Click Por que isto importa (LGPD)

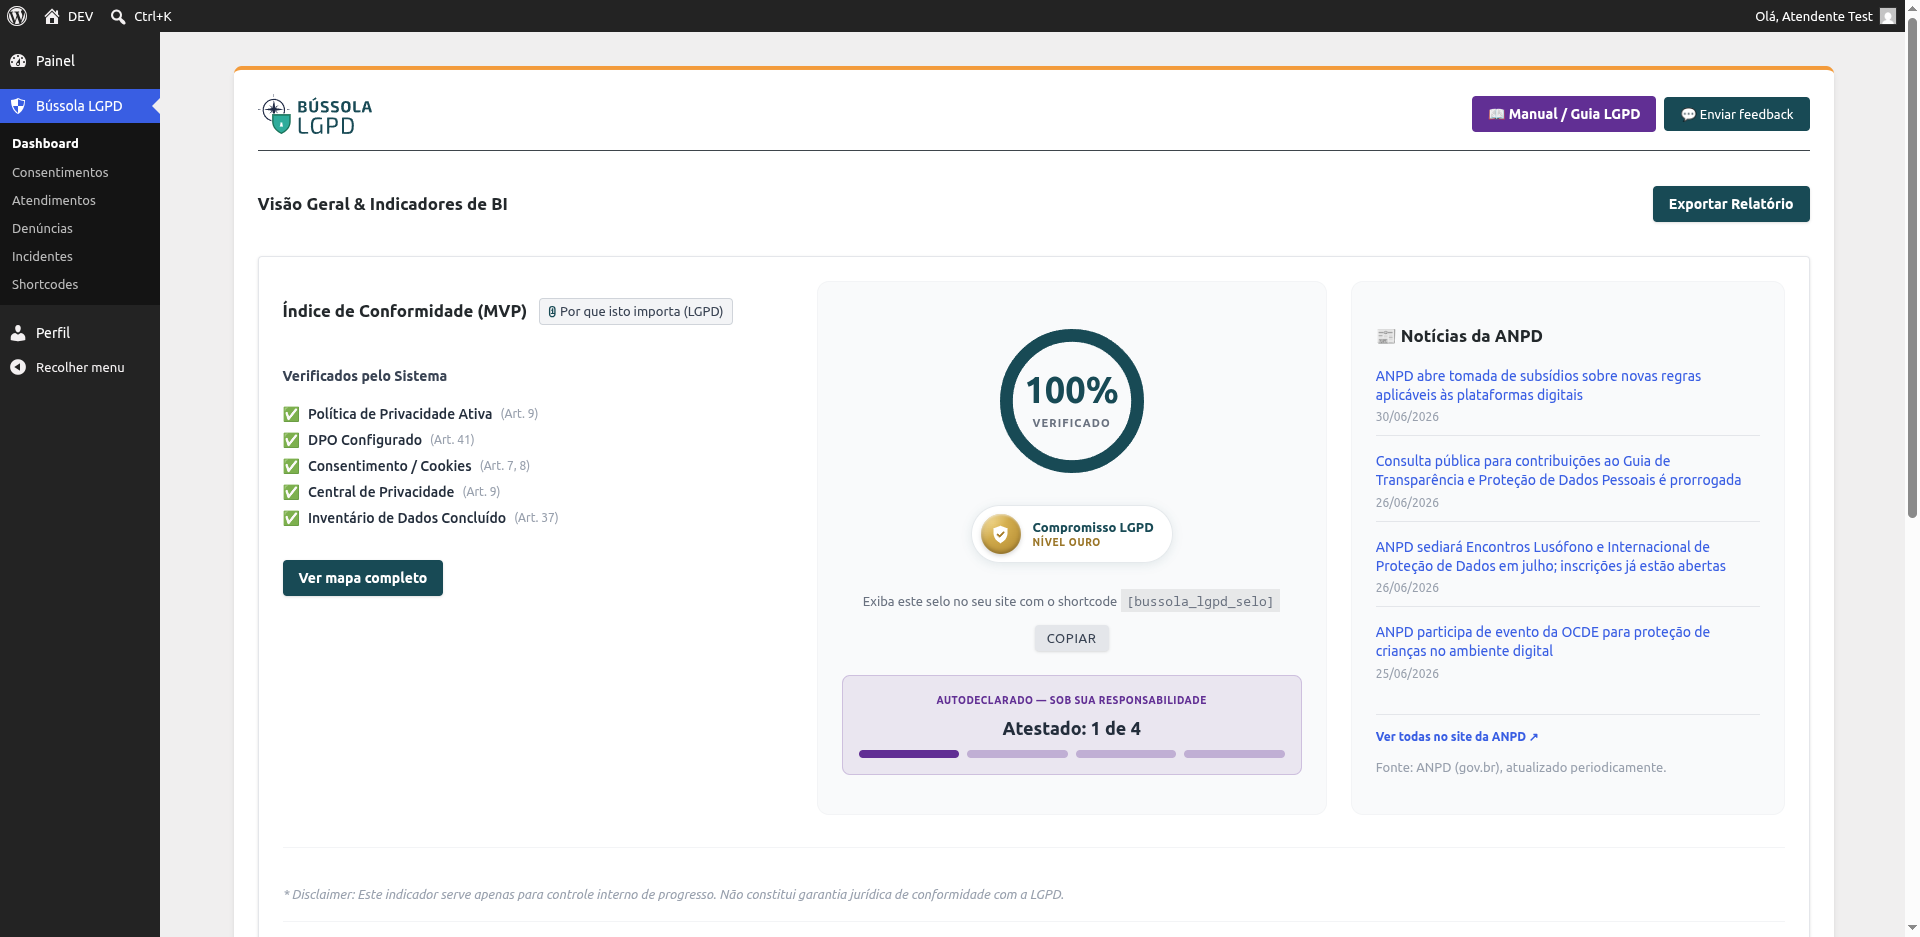tap(636, 312)
